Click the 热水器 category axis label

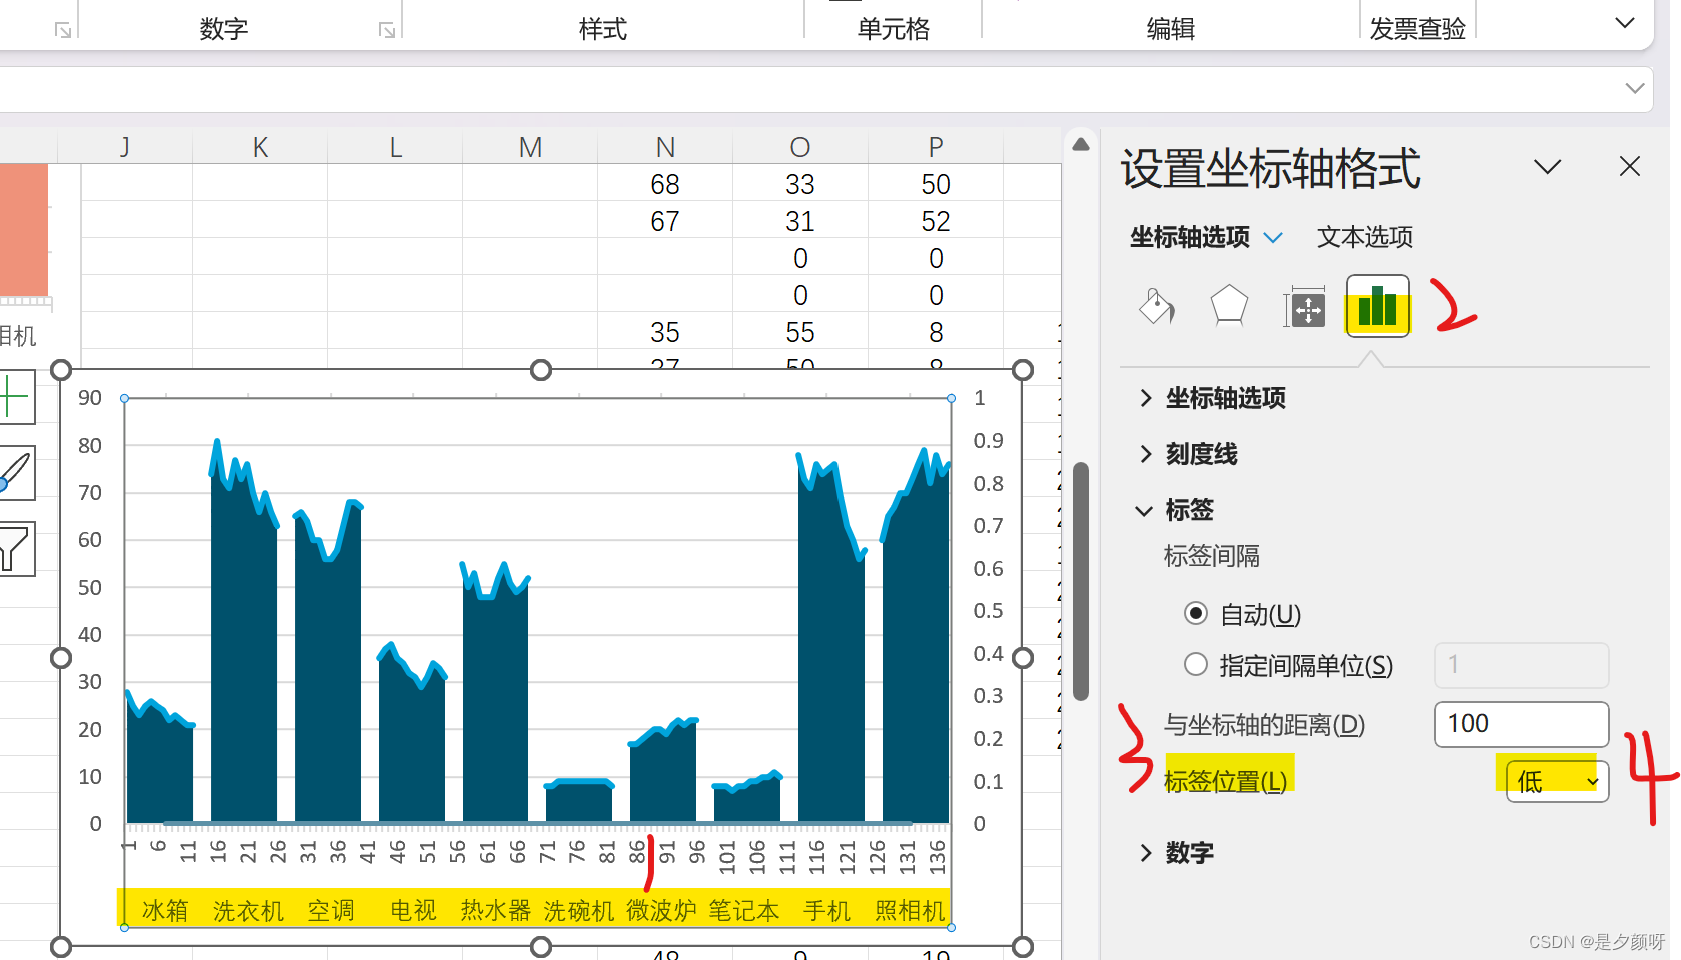coord(496,910)
